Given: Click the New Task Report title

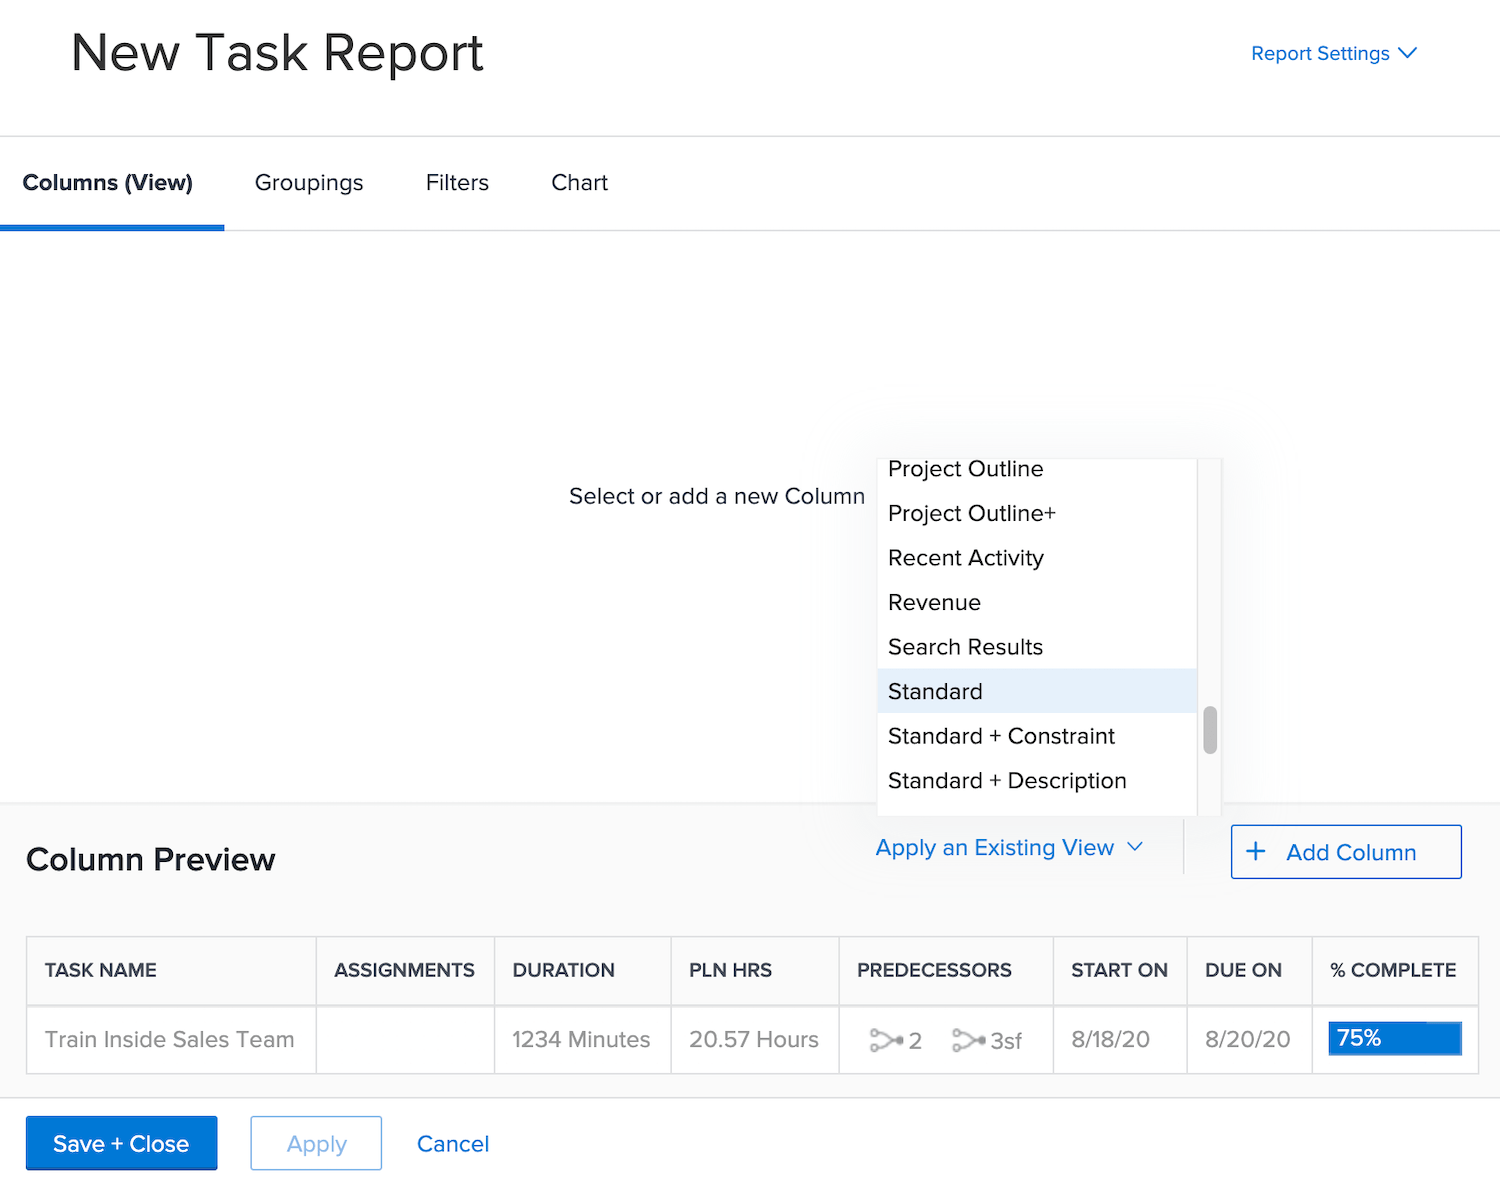Looking at the screenshot, I should (x=277, y=53).
